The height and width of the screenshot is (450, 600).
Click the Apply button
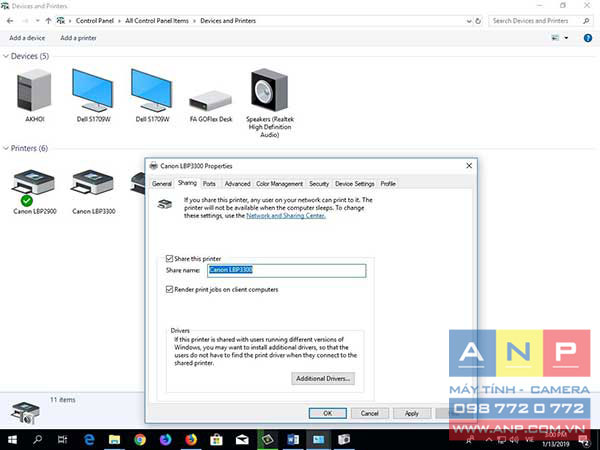(412, 413)
